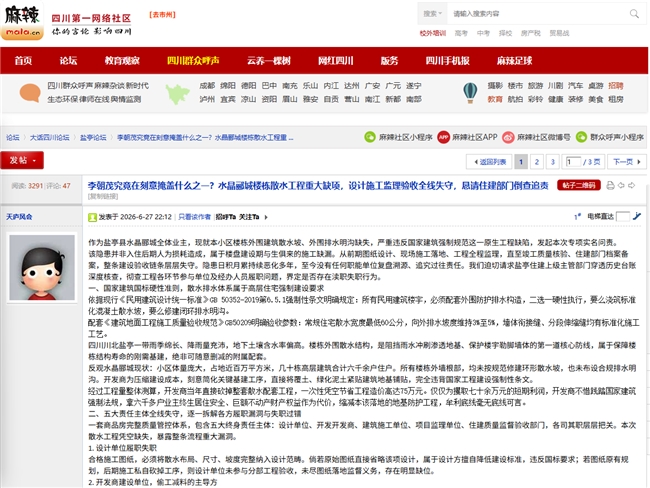650x488 pixels.
Task: Click the 美食 category link
Action: tap(596, 100)
